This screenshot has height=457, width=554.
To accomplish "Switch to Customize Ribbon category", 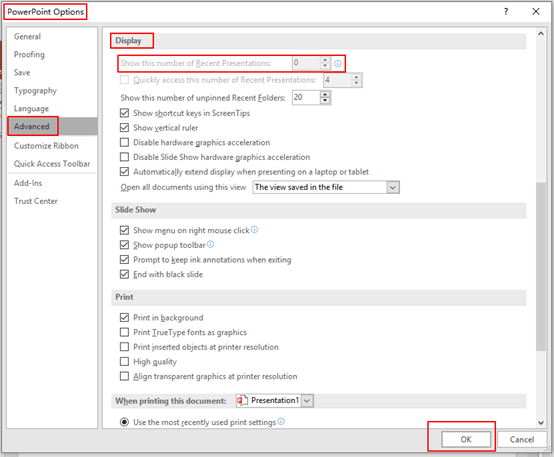I will pos(46,146).
